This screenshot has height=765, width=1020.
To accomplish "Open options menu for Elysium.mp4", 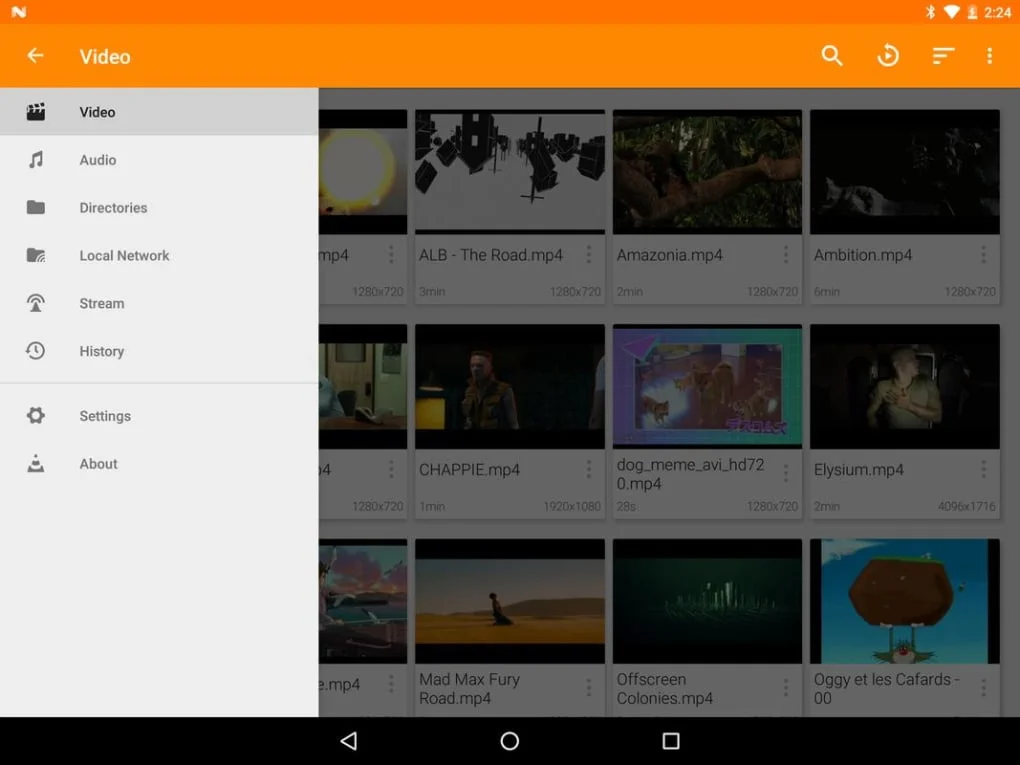I will [x=984, y=468].
